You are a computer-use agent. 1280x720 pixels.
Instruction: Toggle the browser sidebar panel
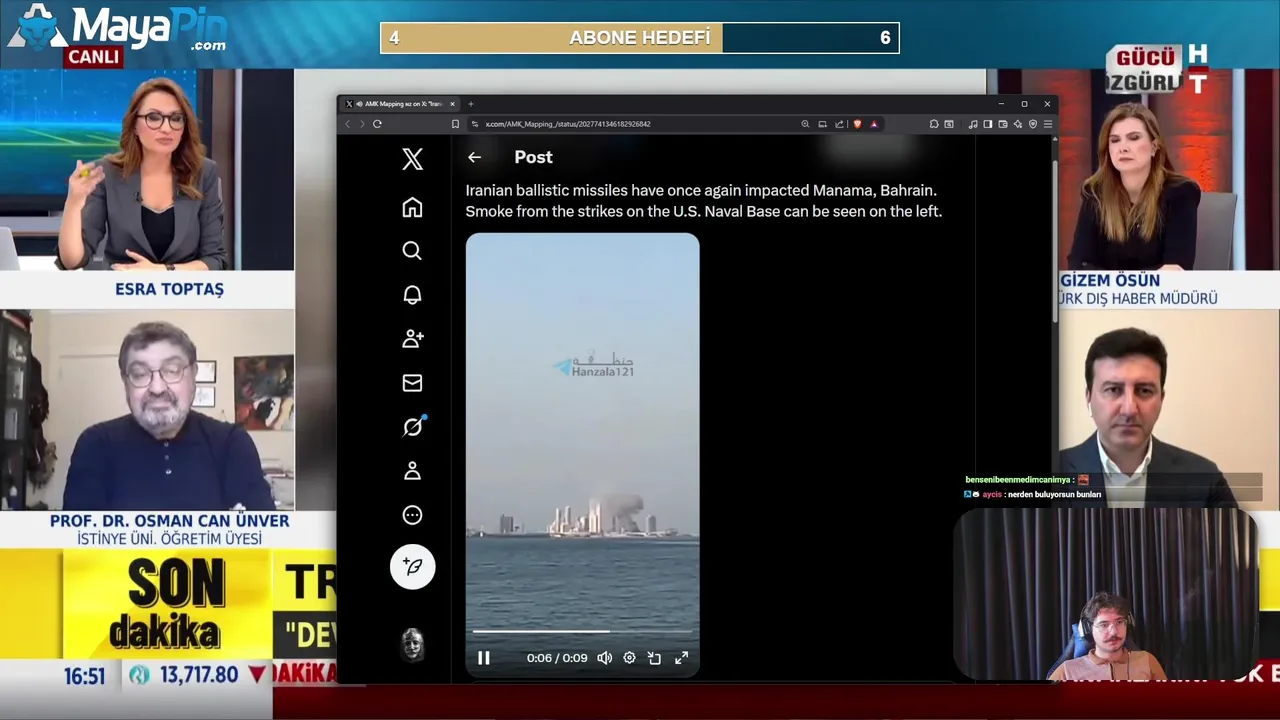click(x=988, y=124)
